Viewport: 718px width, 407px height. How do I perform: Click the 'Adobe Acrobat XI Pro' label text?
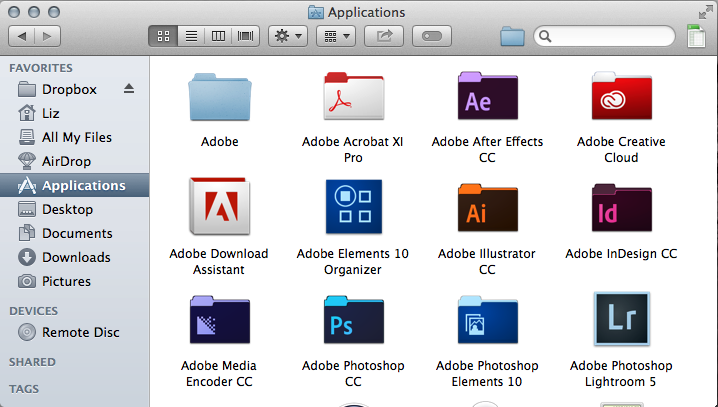pos(353,149)
